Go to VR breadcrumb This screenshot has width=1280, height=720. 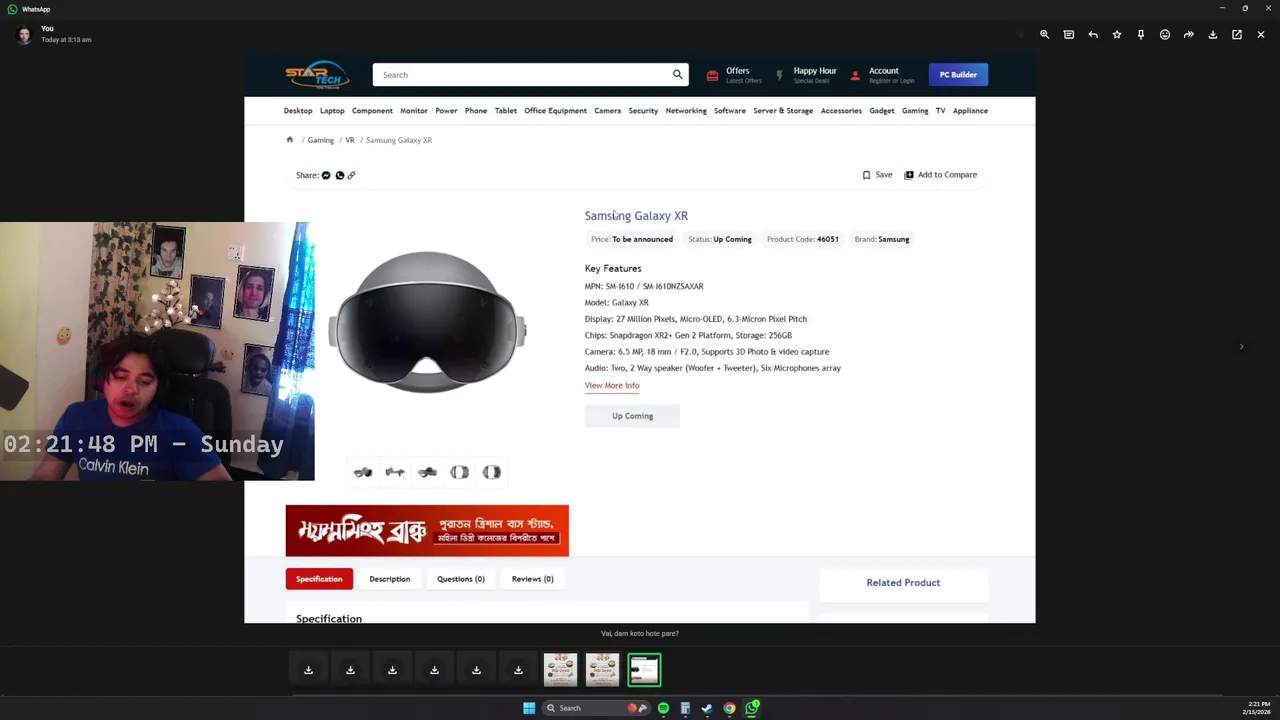(350, 140)
